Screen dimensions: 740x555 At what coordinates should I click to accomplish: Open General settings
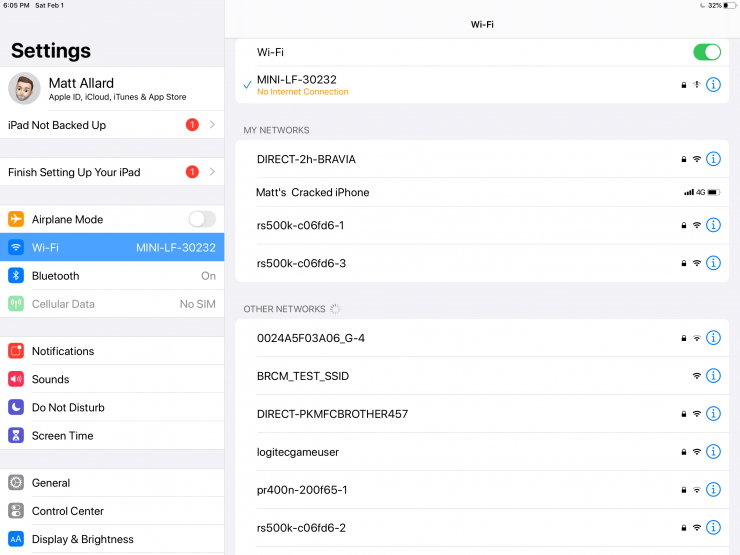tap(51, 483)
